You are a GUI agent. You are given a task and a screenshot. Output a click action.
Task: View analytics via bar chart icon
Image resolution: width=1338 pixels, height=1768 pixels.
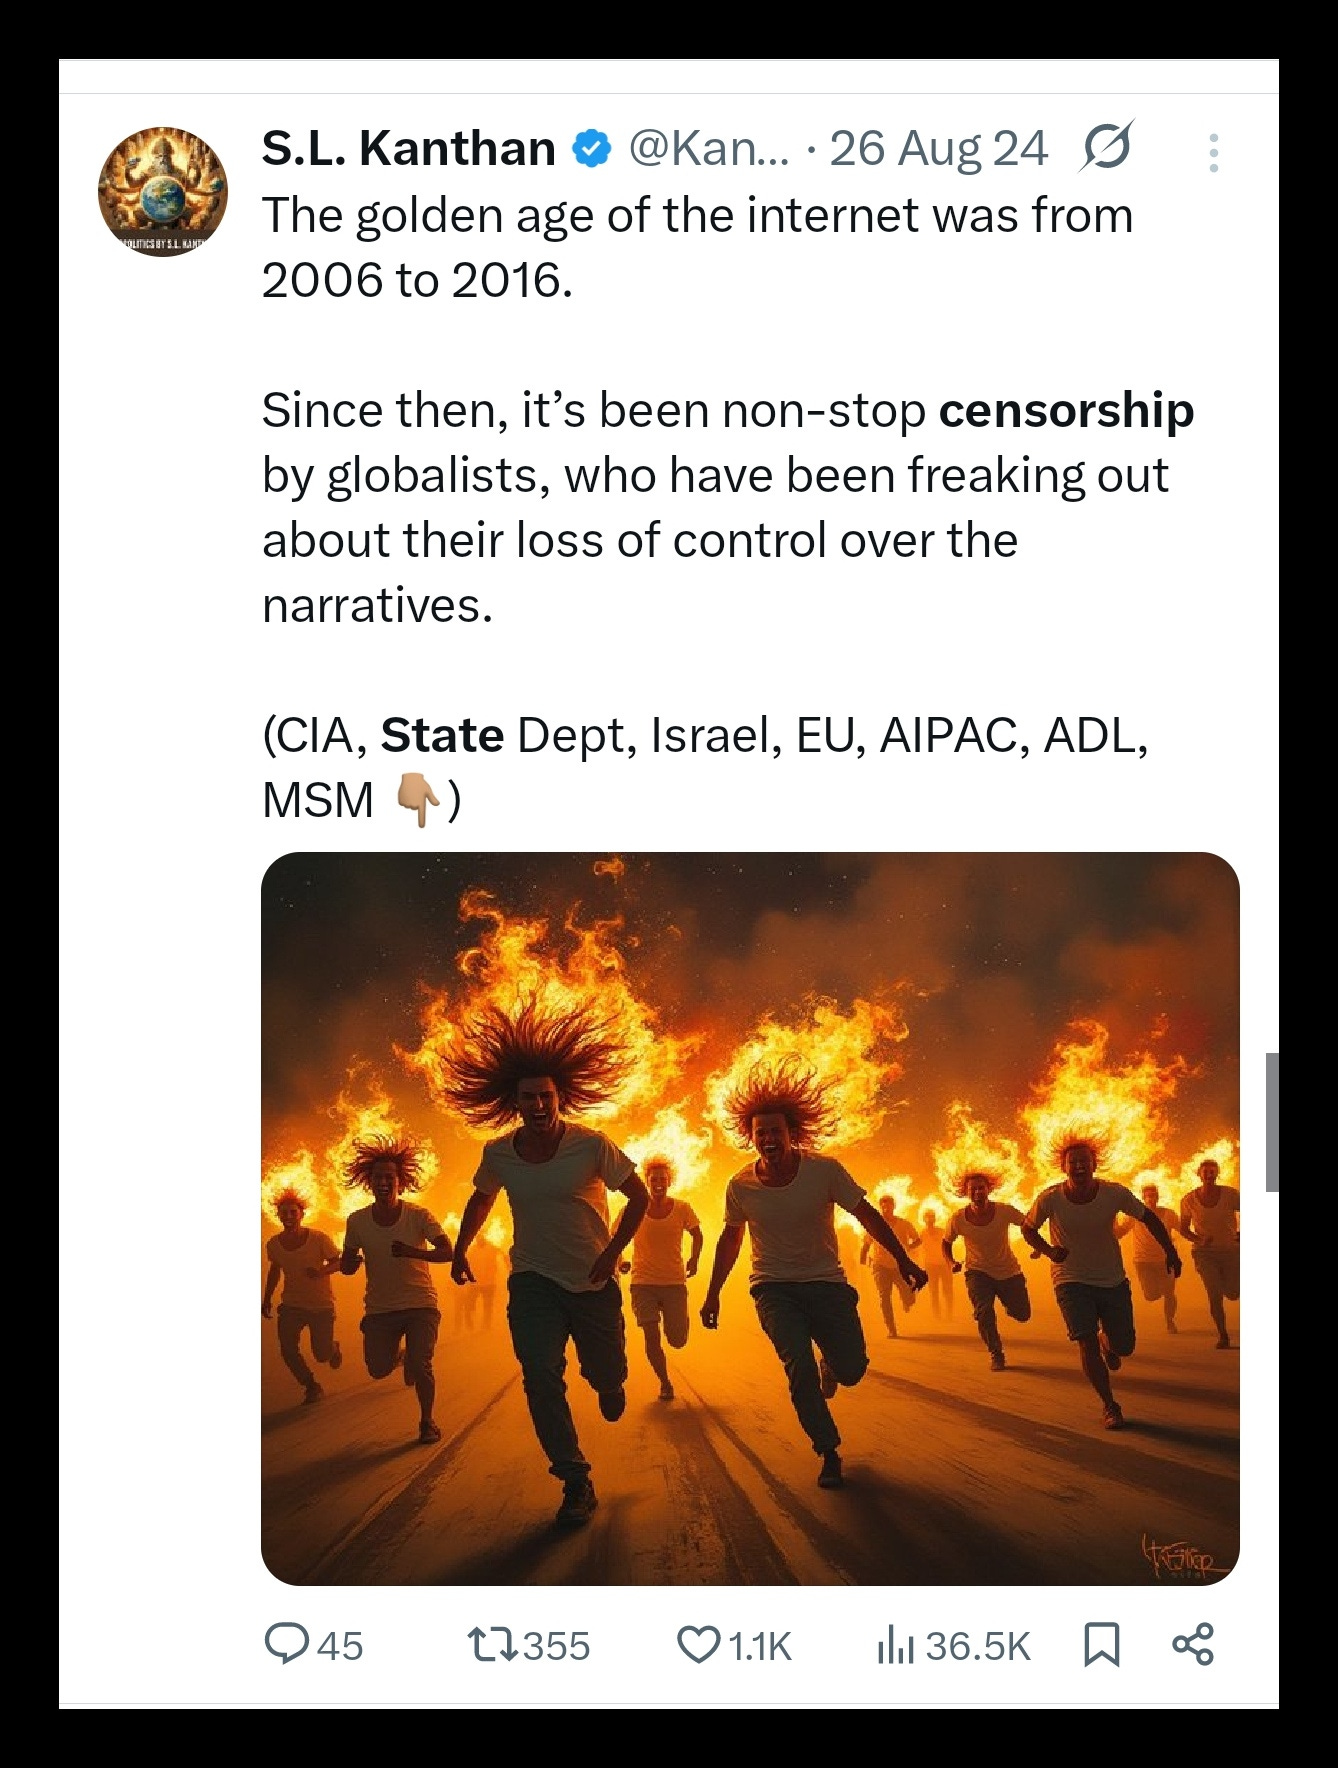[x=896, y=1645]
